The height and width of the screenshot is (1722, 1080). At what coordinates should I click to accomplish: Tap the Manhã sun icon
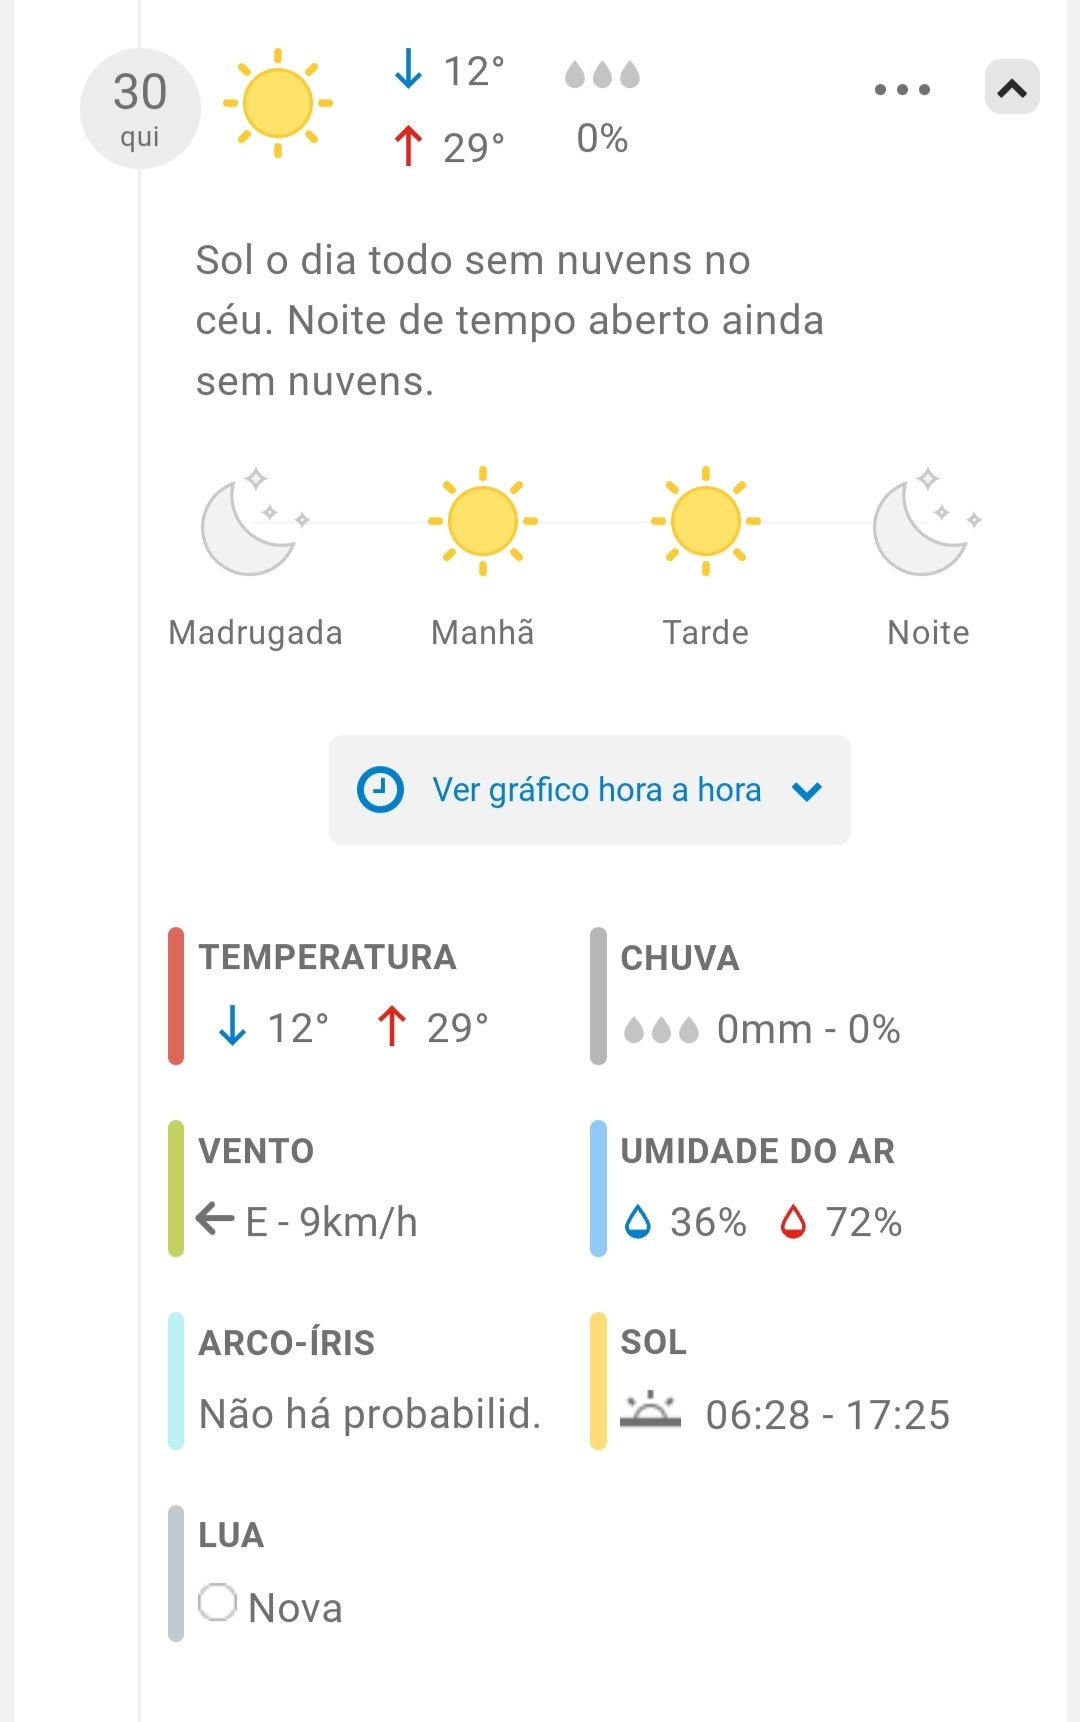pyautogui.click(x=483, y=521)
